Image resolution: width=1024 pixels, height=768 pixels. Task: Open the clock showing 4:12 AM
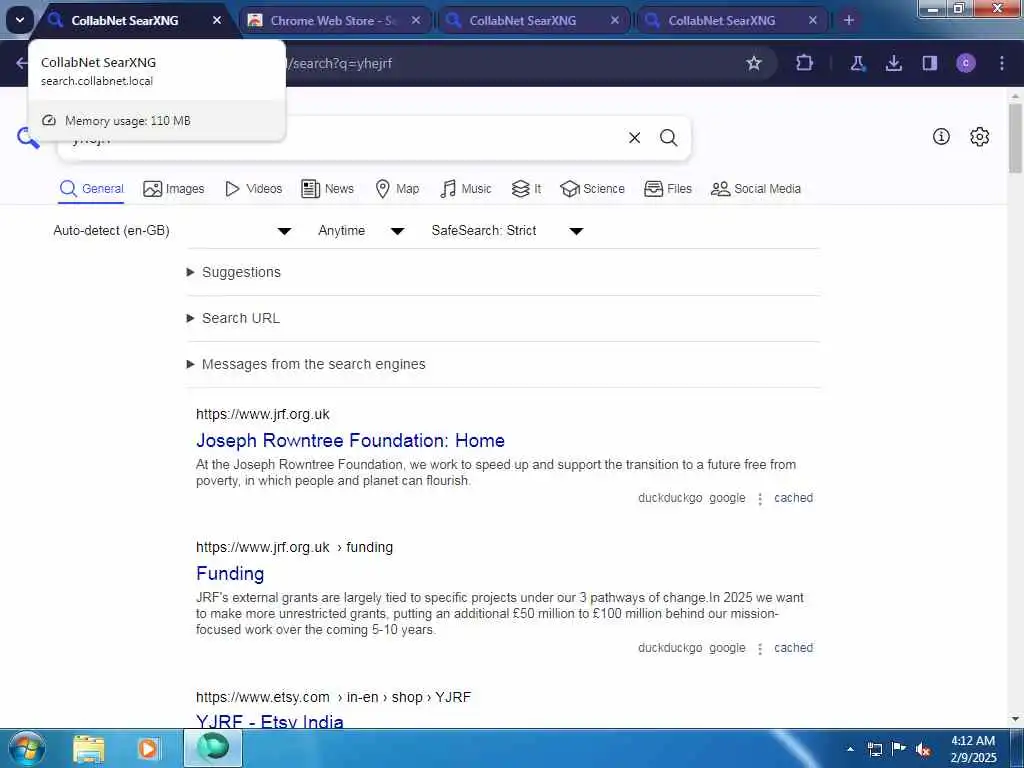pyautogui.click(x=973, y=749)
